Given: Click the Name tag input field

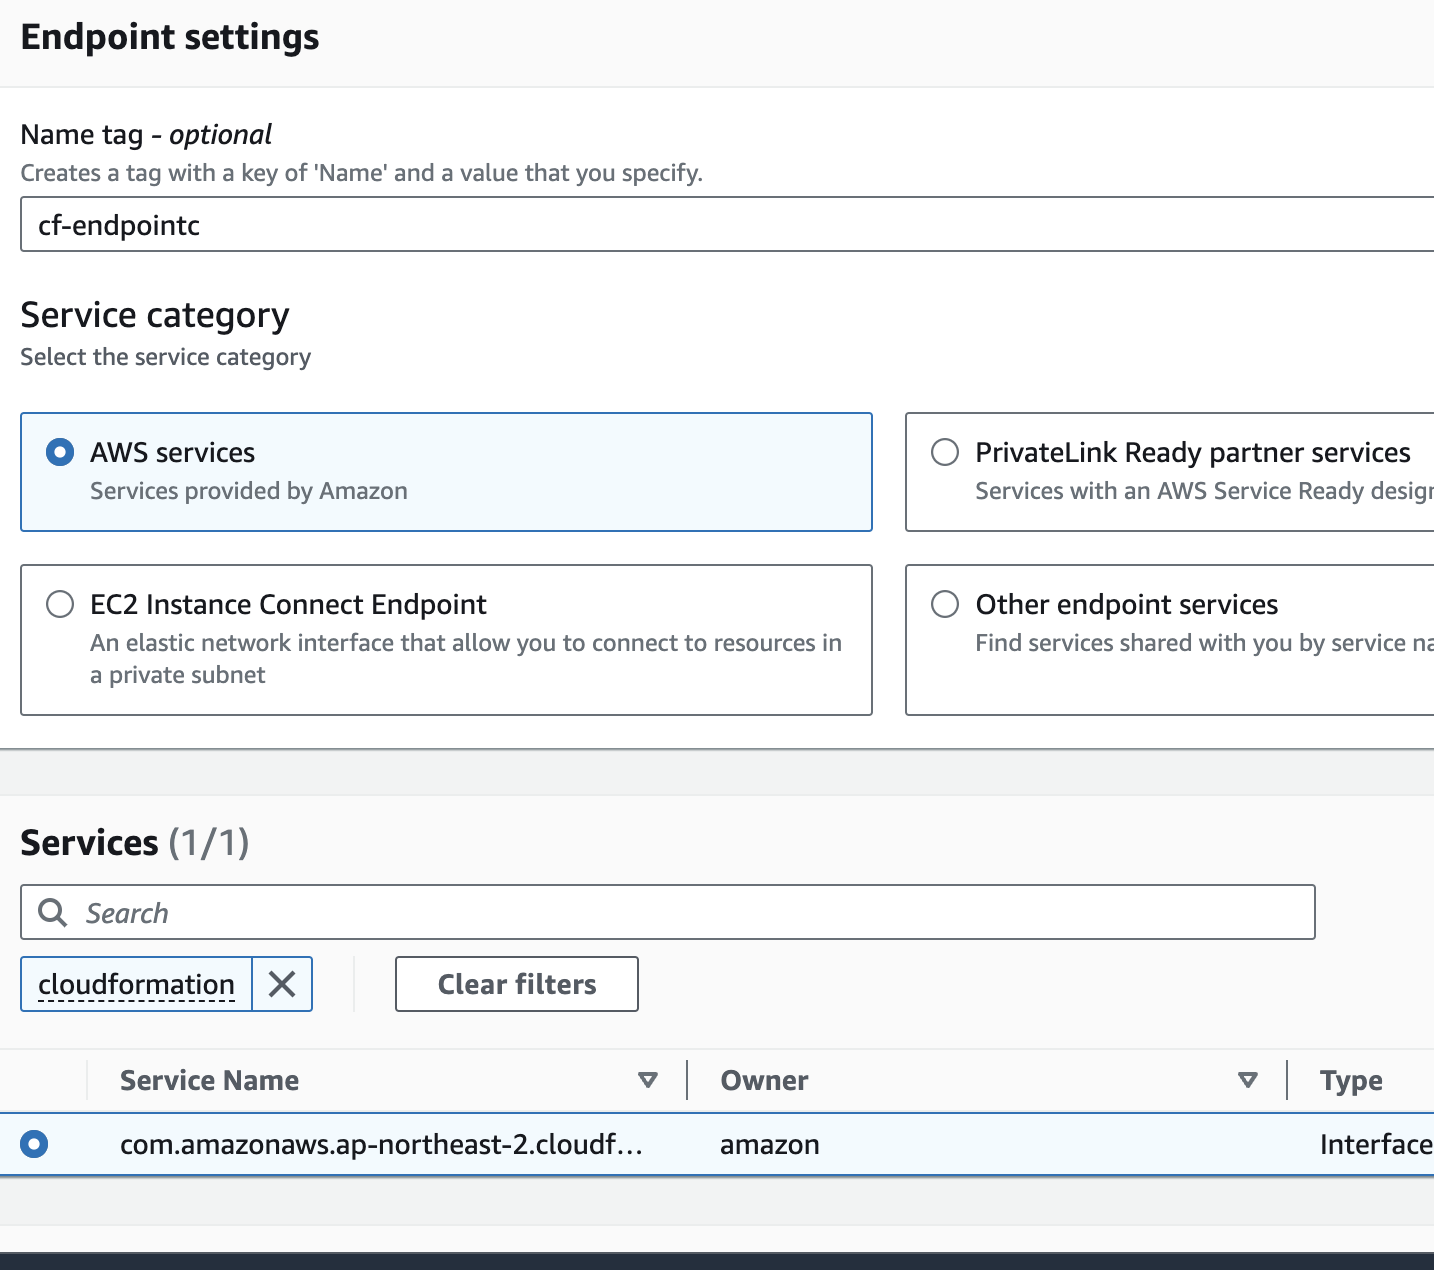Looking at the screenshot, I should pos(700,225).
